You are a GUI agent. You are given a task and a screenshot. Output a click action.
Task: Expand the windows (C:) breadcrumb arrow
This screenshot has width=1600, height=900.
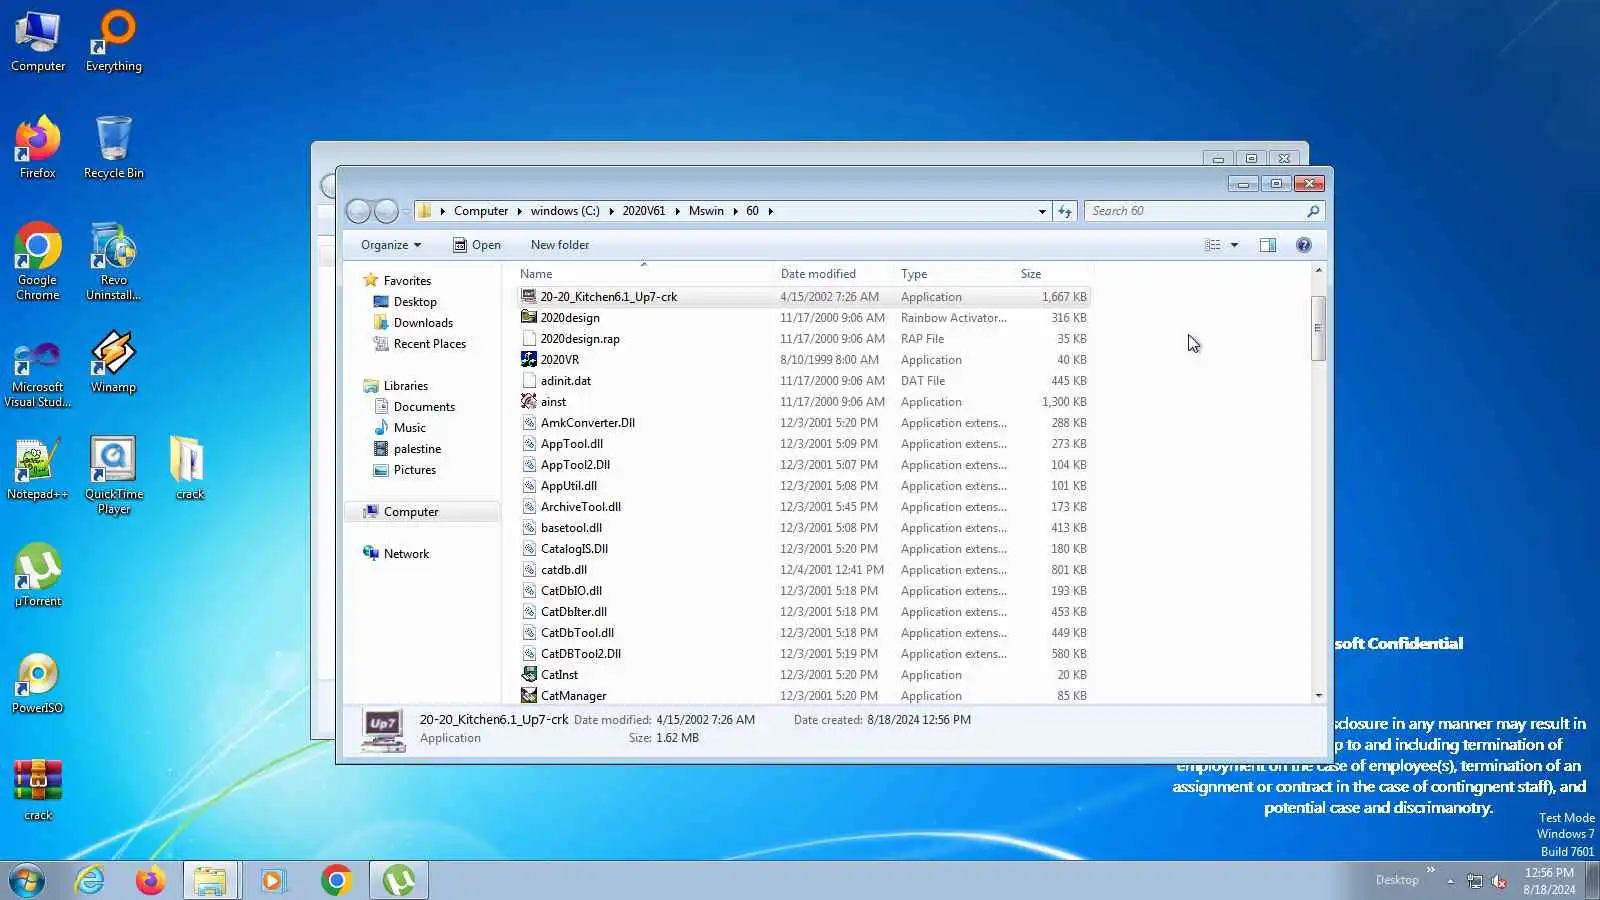[x=611, y=211]
